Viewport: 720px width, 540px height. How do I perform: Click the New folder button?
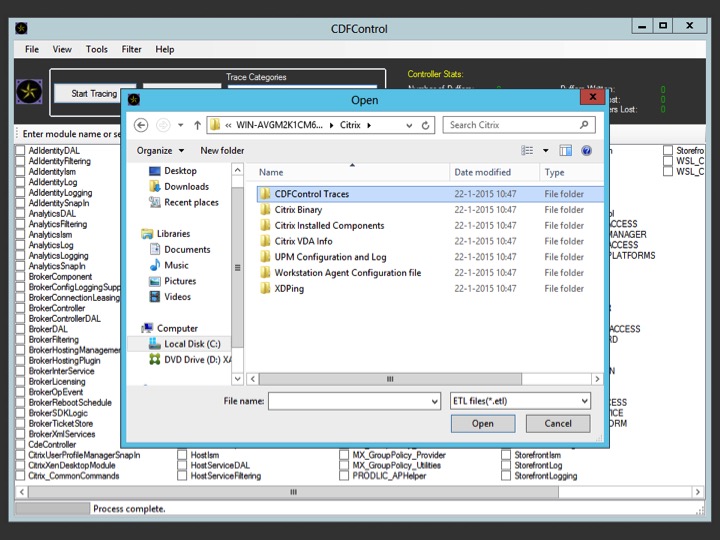[222, 151]
